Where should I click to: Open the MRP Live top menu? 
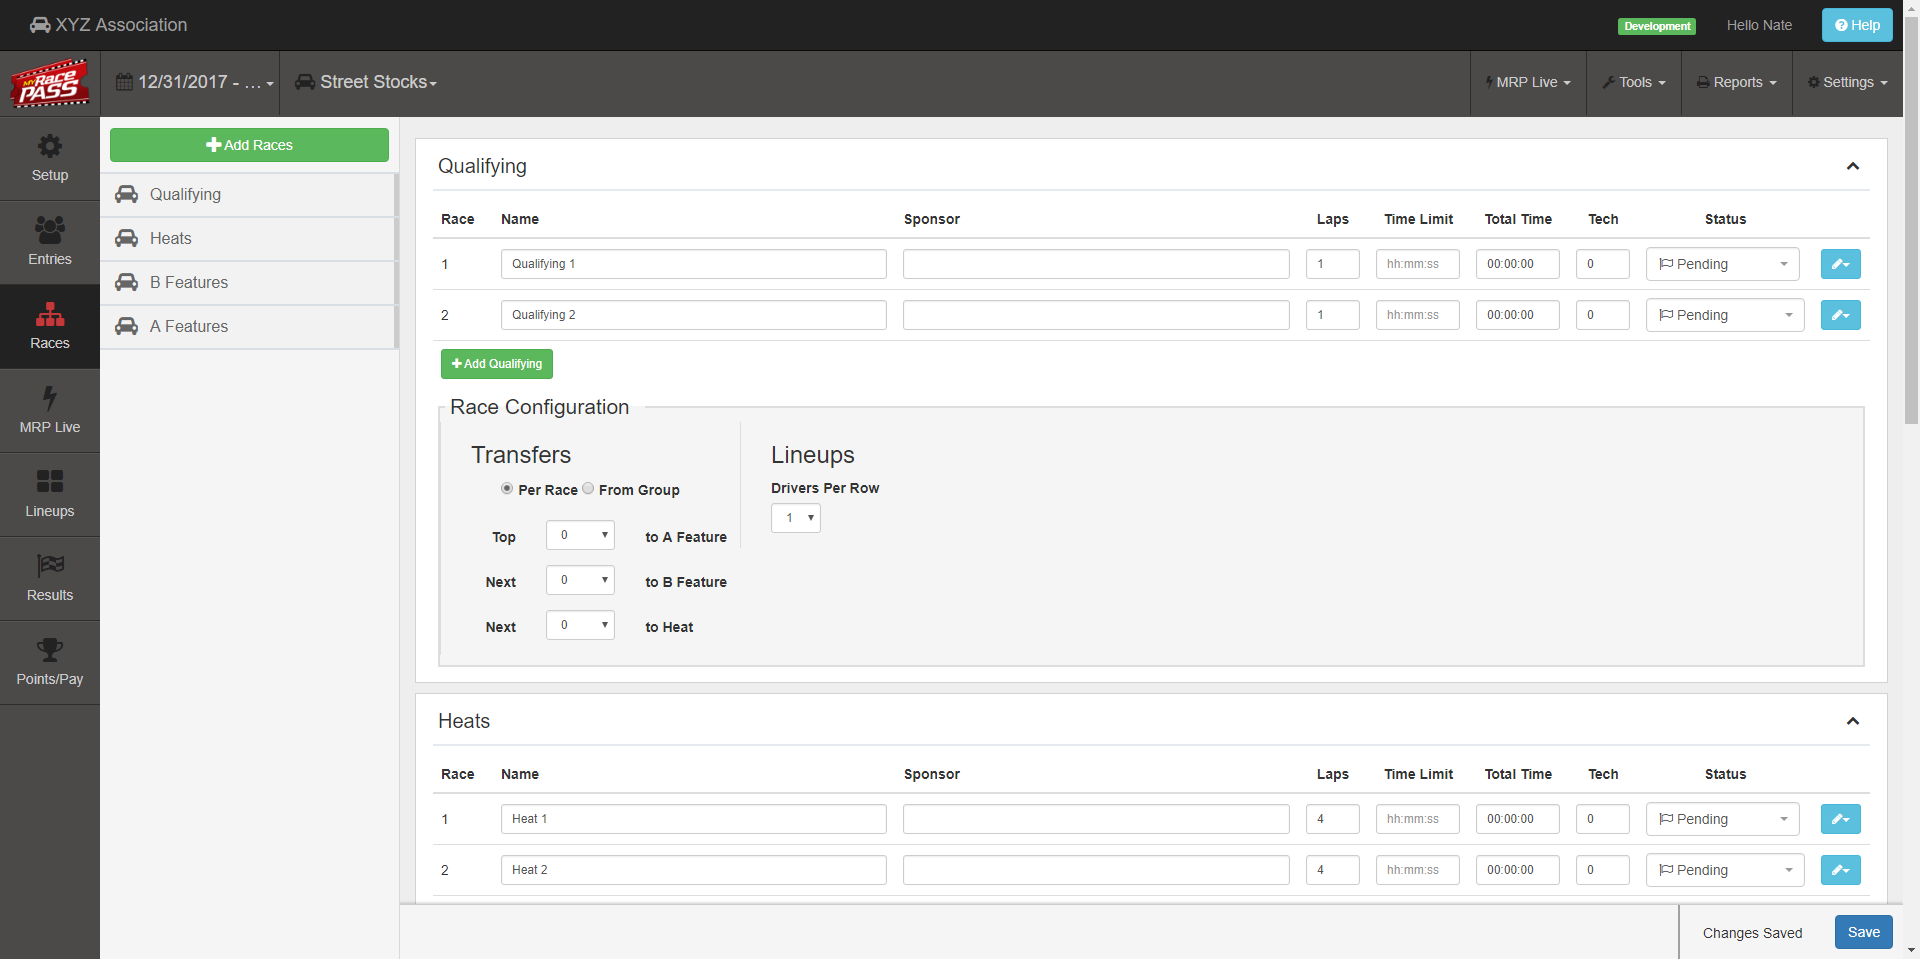1528,83
